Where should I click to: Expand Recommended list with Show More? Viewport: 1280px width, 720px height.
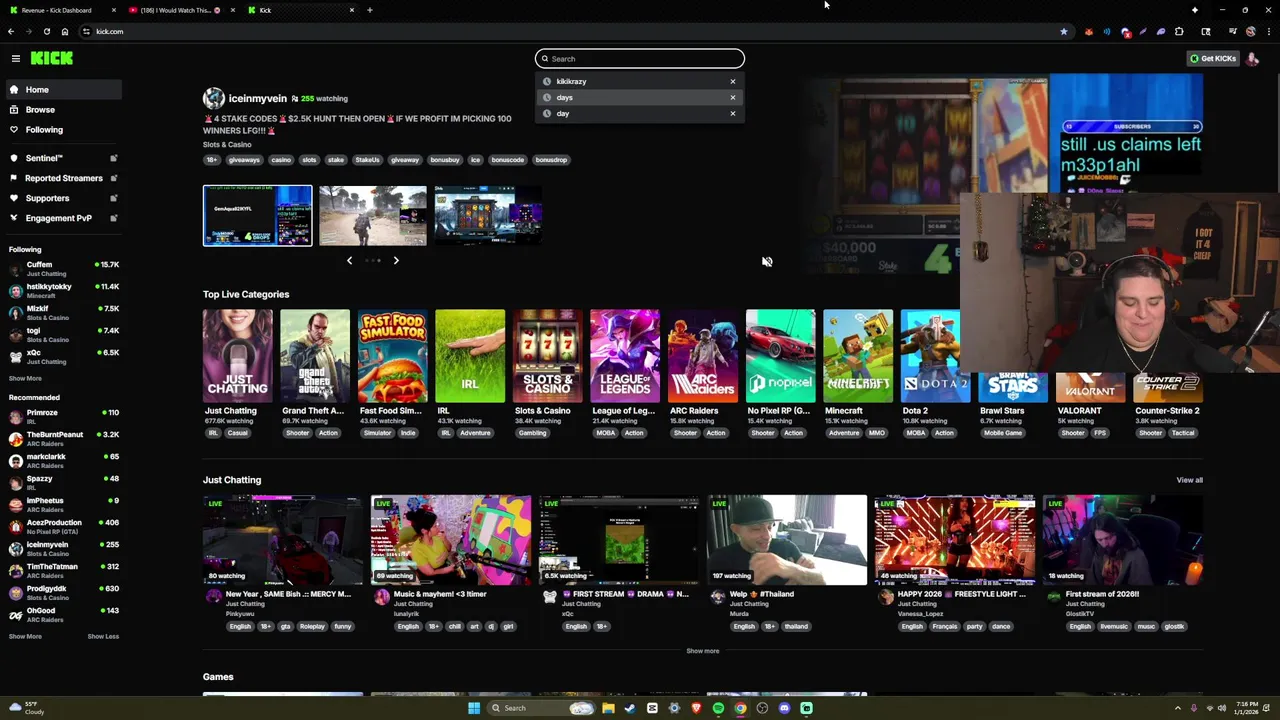(x=25, y=637)
